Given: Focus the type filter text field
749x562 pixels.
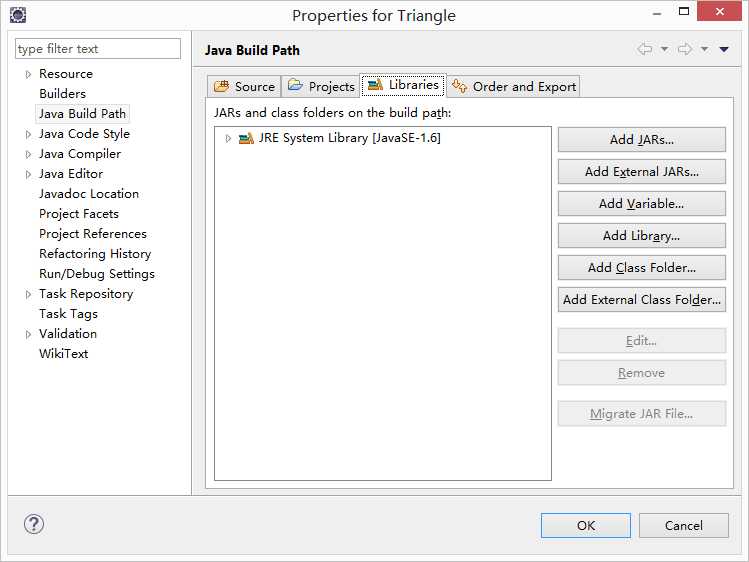Looking at the screenshot, I should [98, 49].
